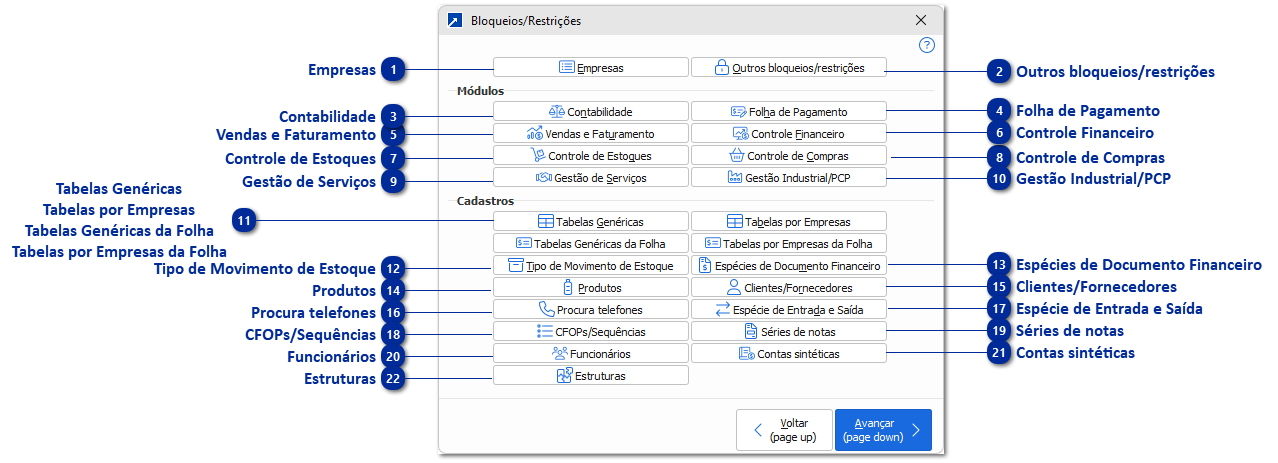Choose Tabelas por Empresas button

click(x=788, y=222)
